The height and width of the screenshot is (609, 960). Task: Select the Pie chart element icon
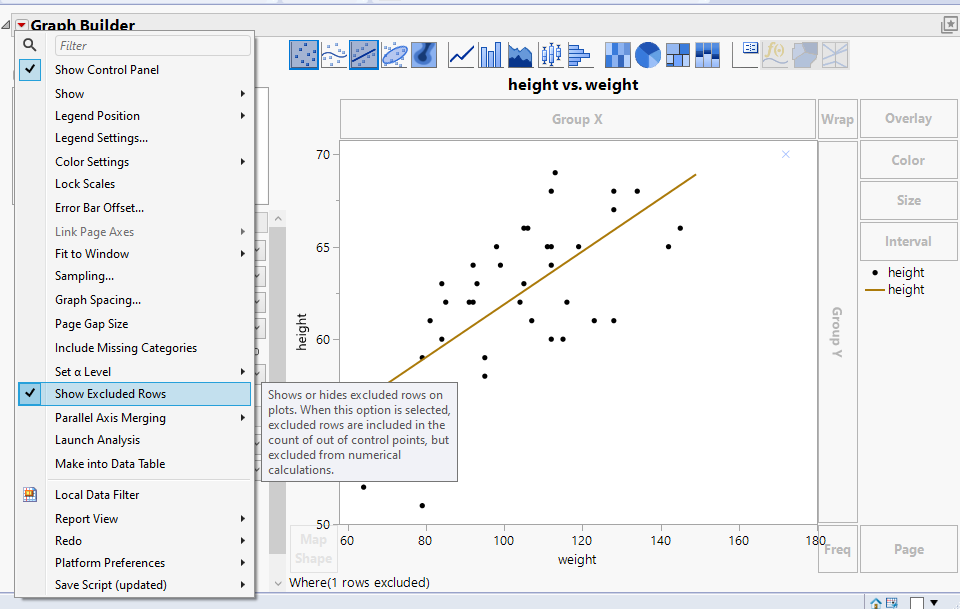pos(647,55)
